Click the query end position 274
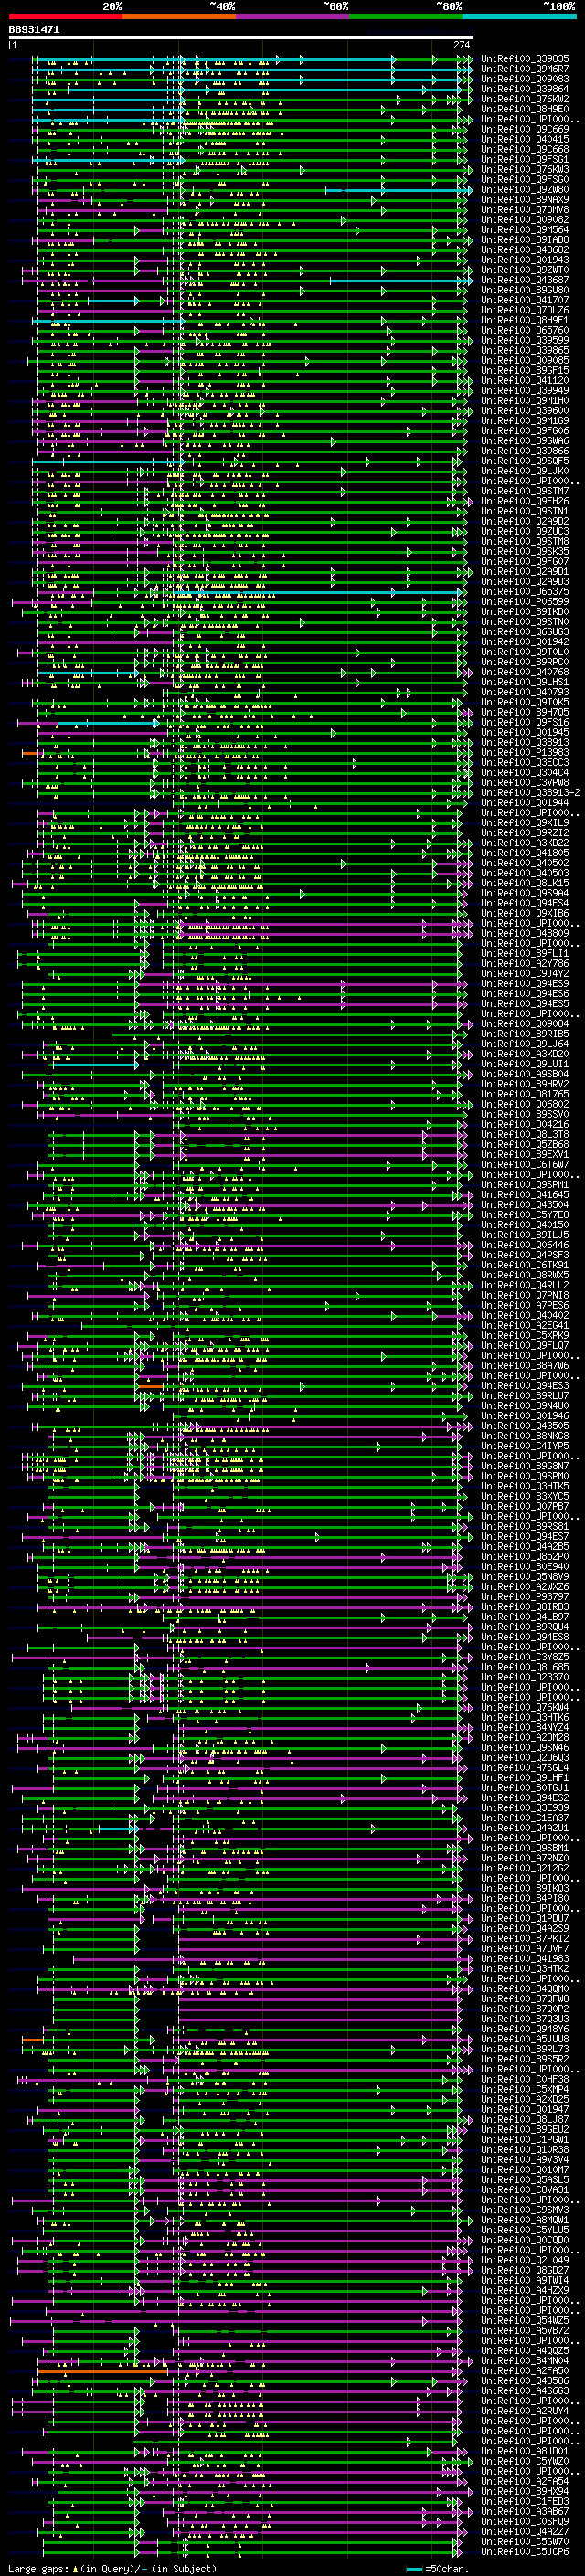This screenshot has width=585, height=2576. [461, 45]
